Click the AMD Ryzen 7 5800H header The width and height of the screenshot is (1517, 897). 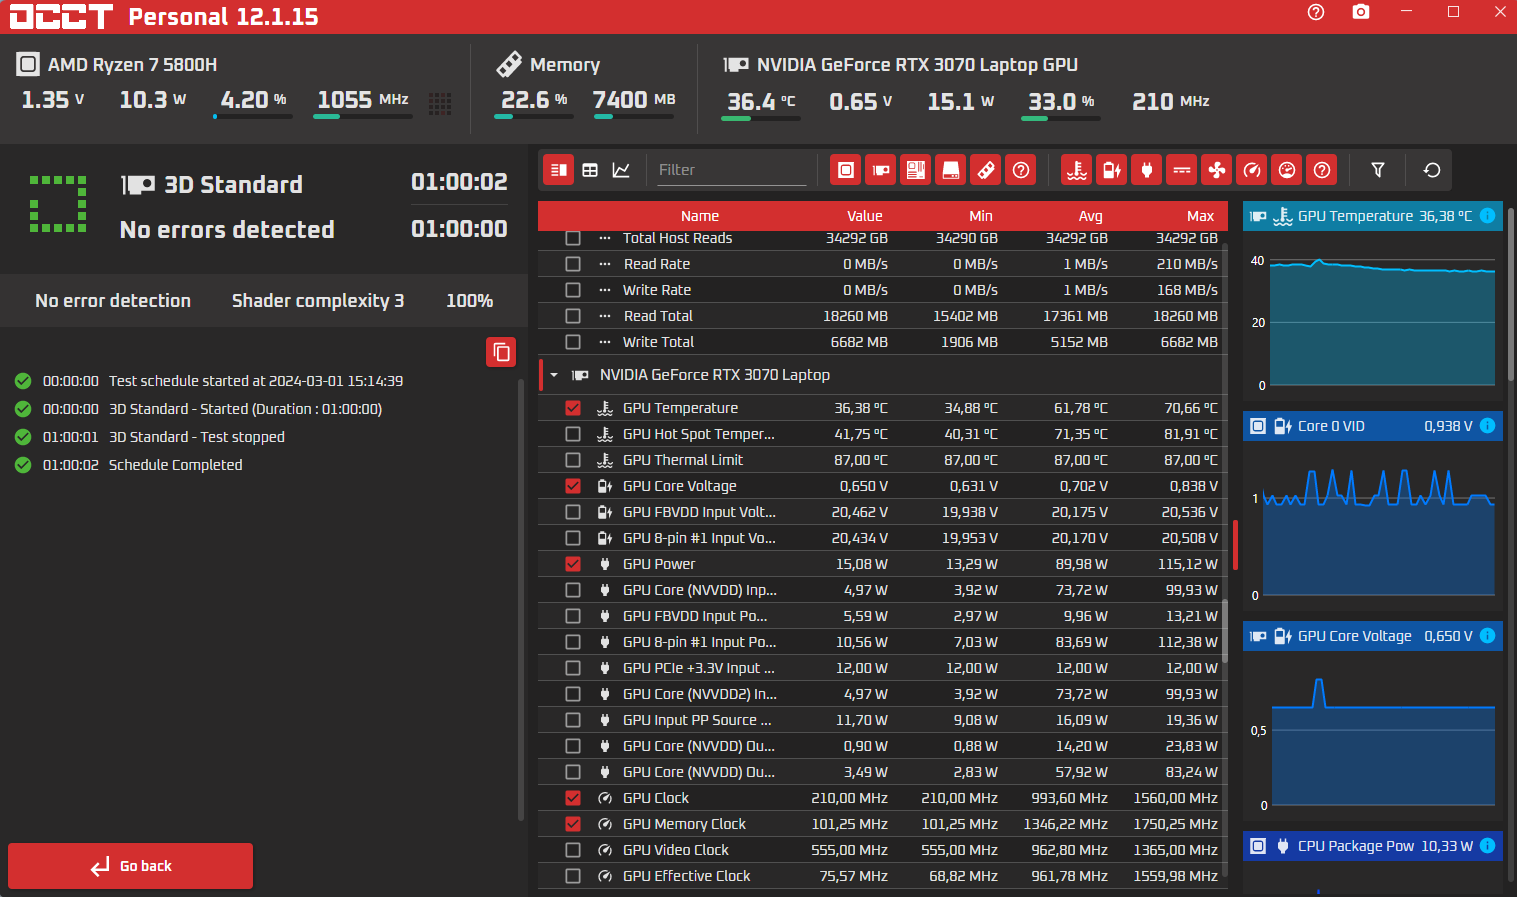tap(132, 65)
